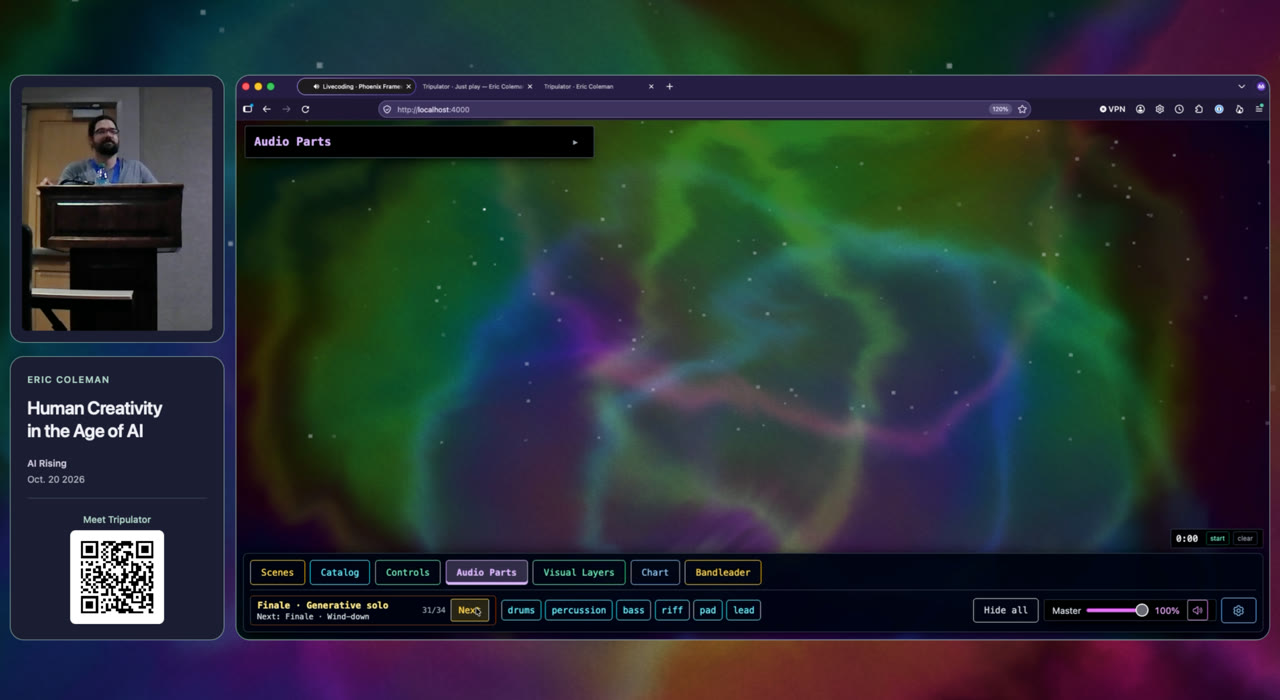Open a new browser tab with plus
Image resolution: width=1280 pixels, height=700 pixels.
669,87
